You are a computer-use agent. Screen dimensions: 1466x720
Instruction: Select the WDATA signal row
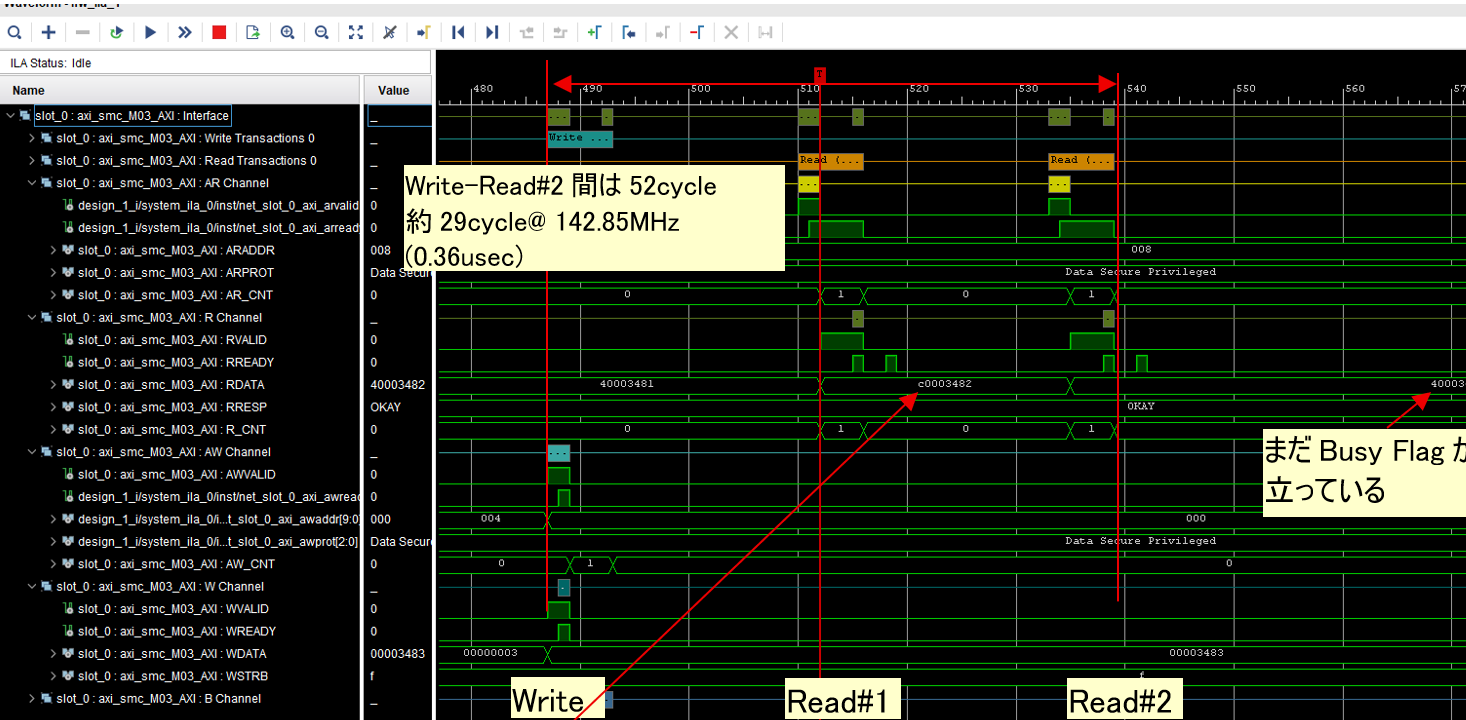pos(172,654)
